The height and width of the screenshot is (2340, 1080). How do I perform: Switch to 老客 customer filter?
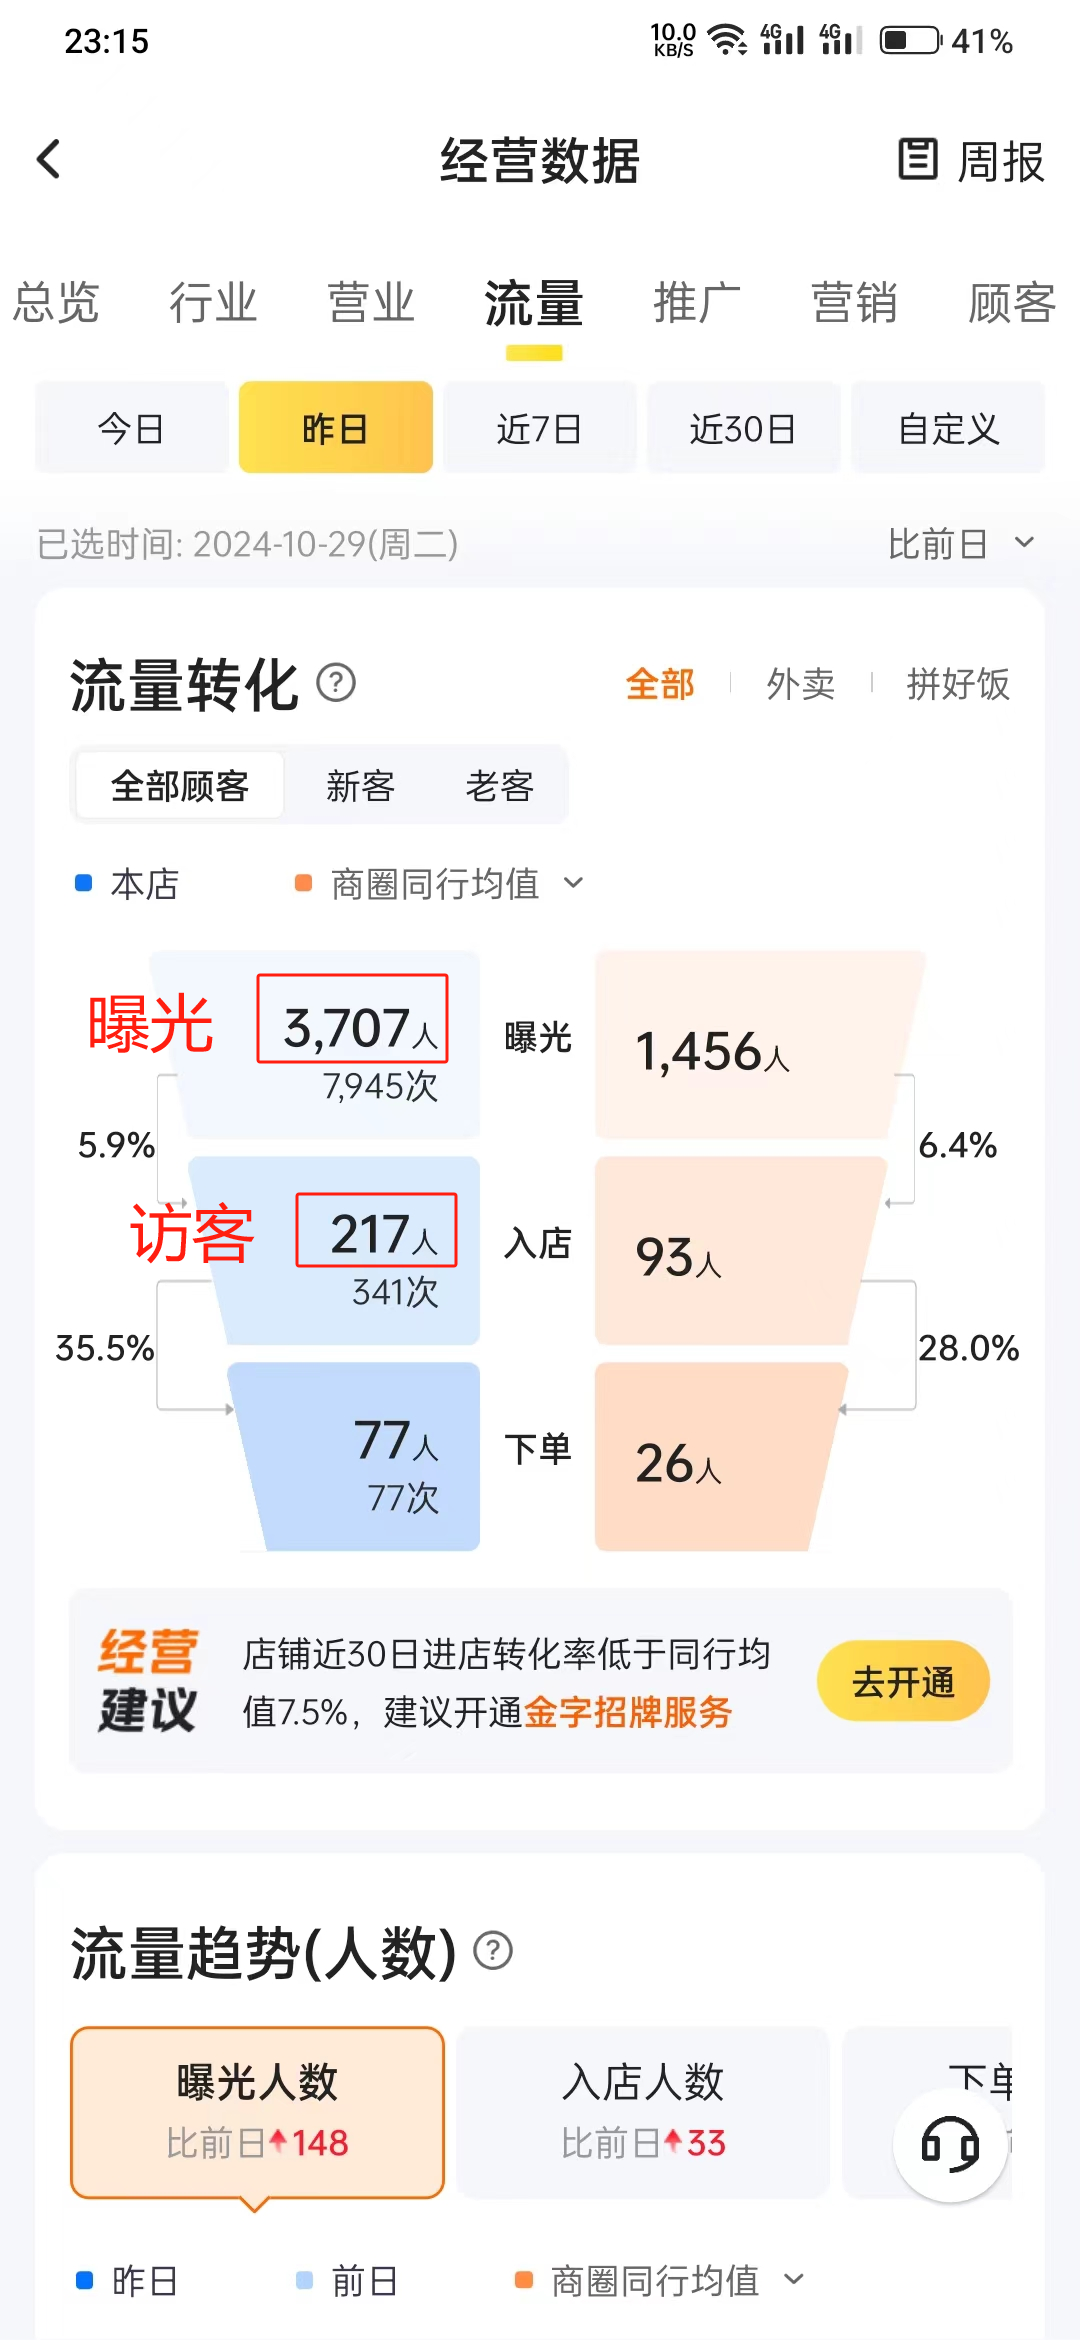click(x=499, y=786)
